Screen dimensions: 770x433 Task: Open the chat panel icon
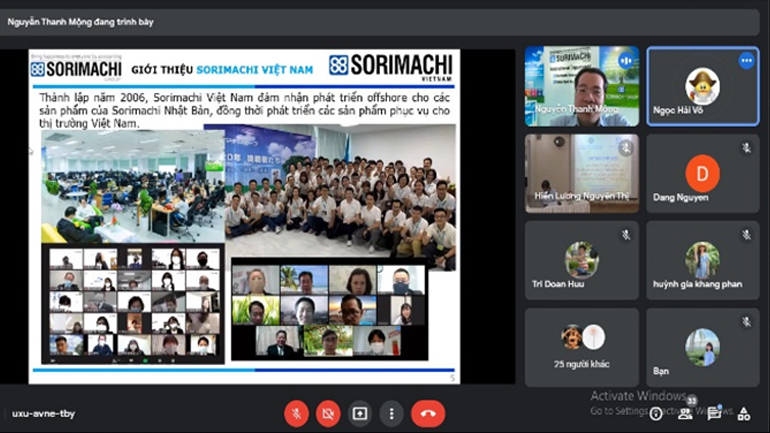[x=716, y=413]
